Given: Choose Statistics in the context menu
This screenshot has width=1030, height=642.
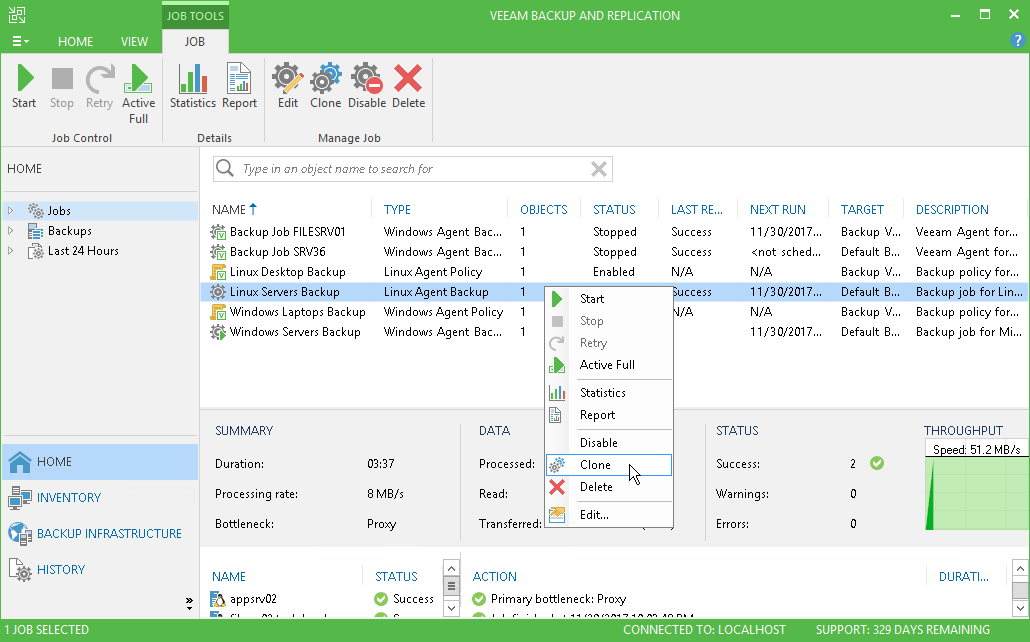Looking at the screenshot, I should click(x=609, y=392).
